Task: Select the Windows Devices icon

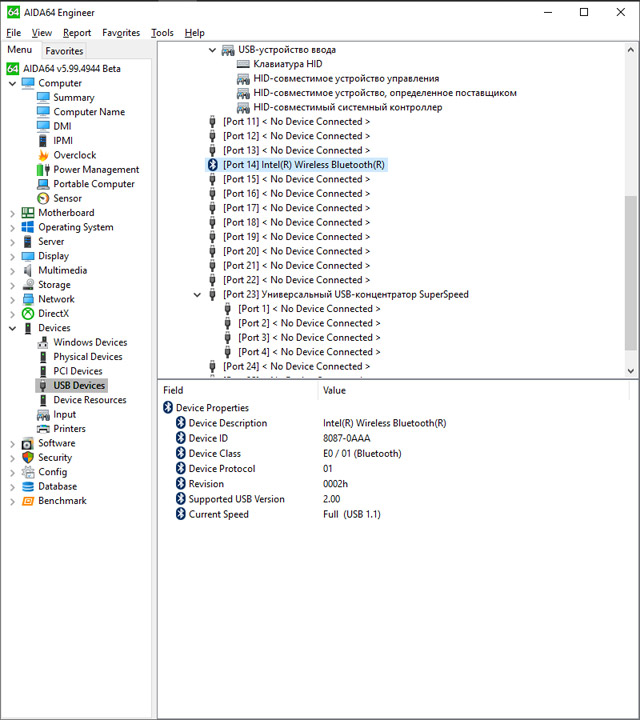Action: [43, 342]
